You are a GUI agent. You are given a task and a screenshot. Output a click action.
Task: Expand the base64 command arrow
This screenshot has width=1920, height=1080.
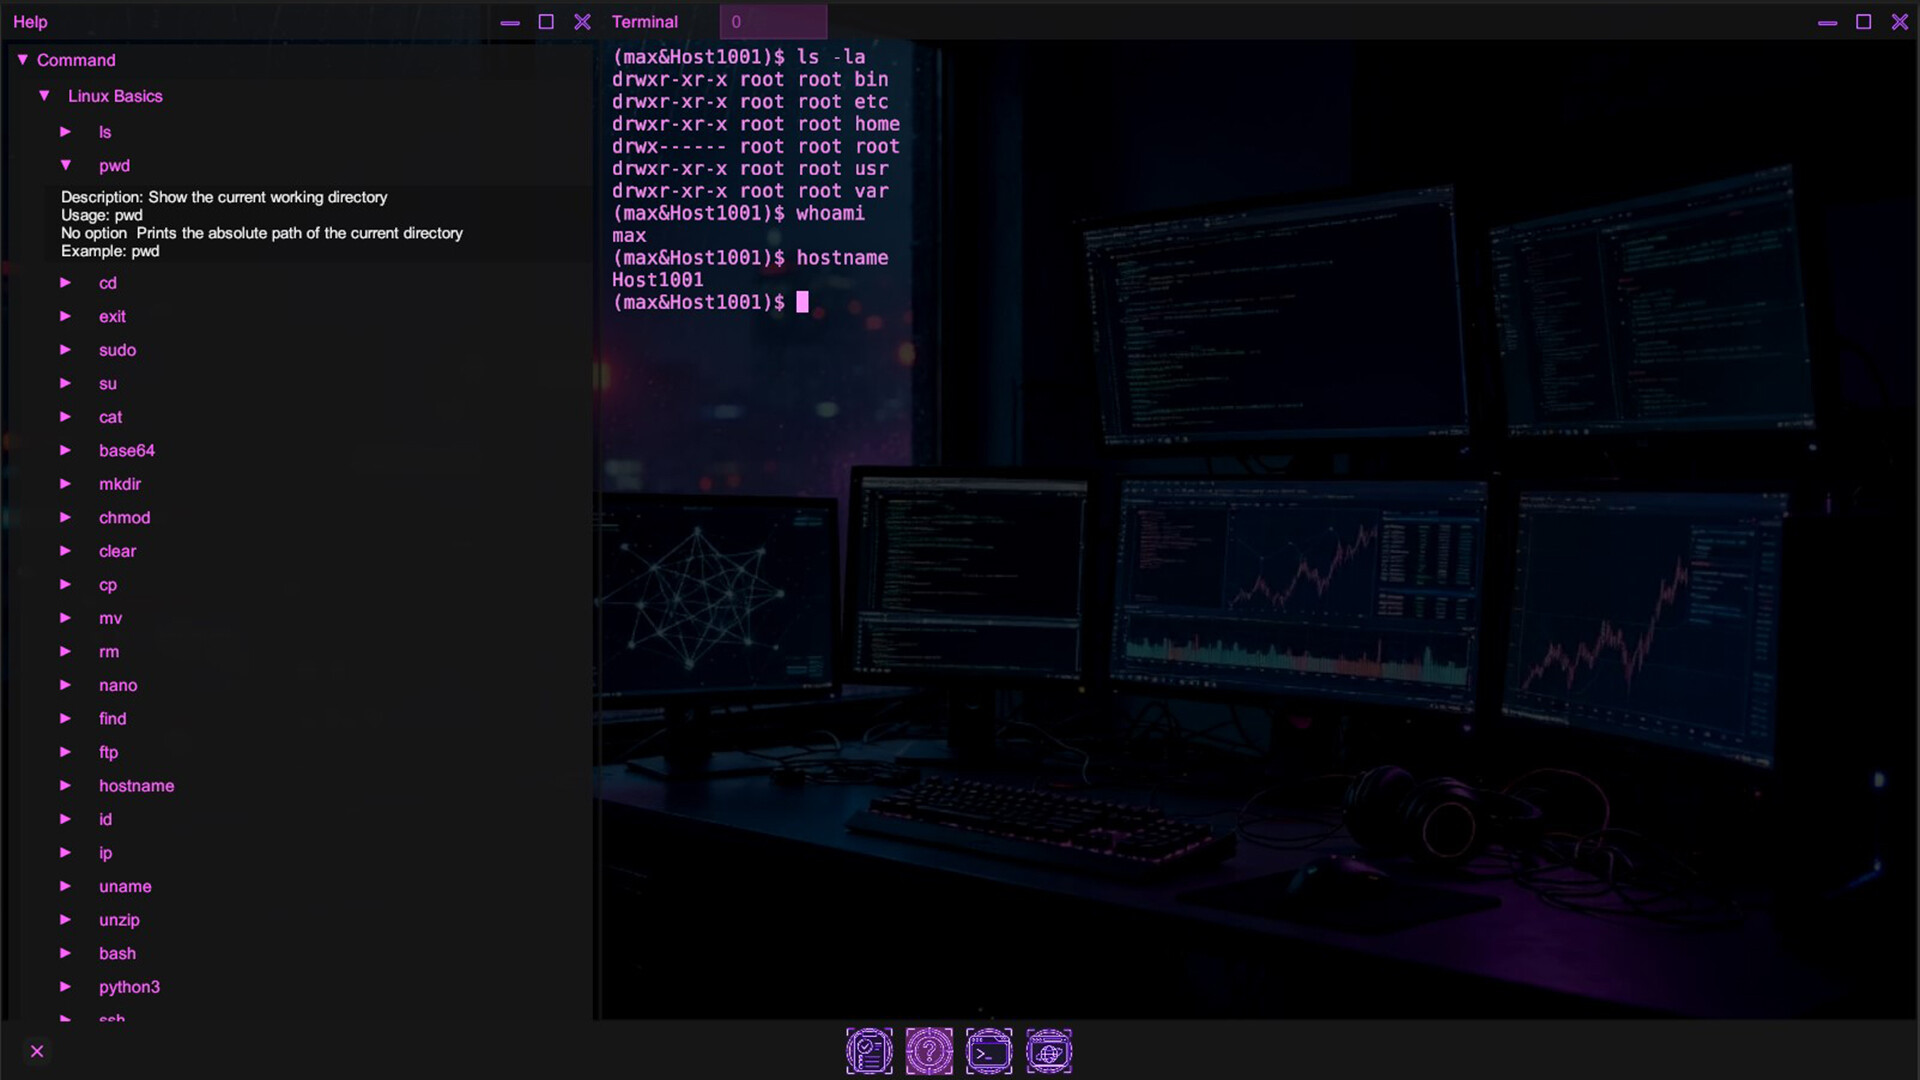click(x=66, y=451)
